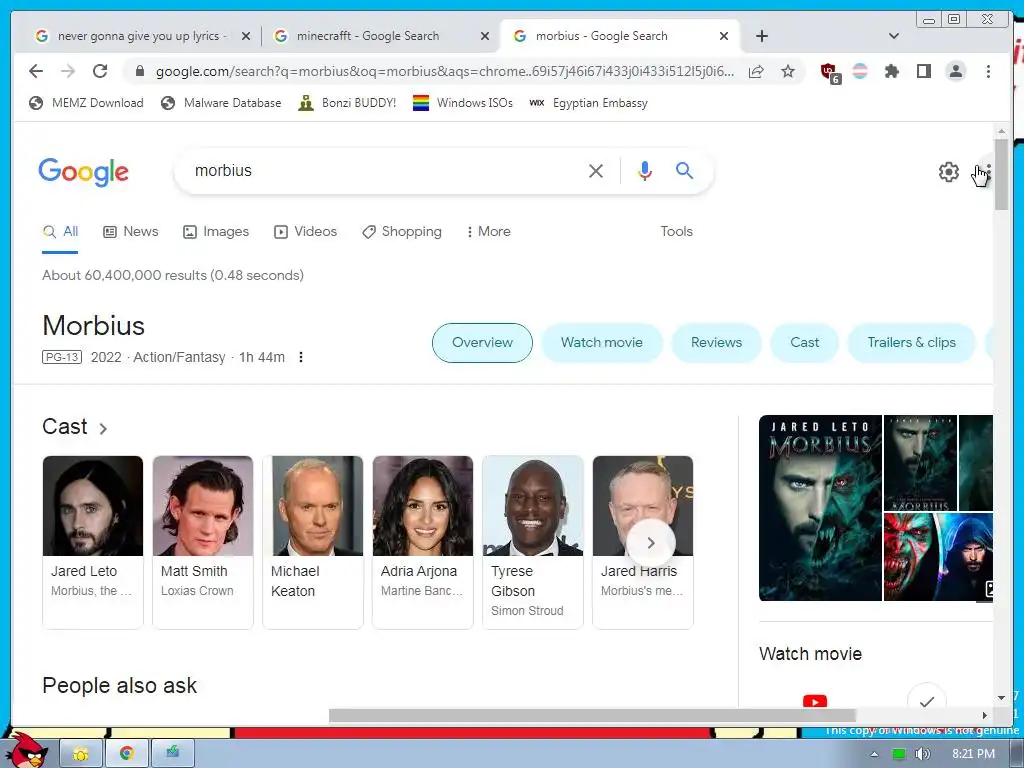The height and width of the screenshot is (768, 1024).
Task: Open the Extensions puzzle piece menu
Action: (891, 71)
